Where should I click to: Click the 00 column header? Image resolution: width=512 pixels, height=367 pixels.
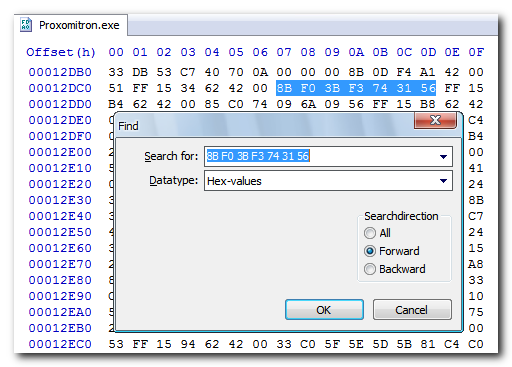pos(116,52)
